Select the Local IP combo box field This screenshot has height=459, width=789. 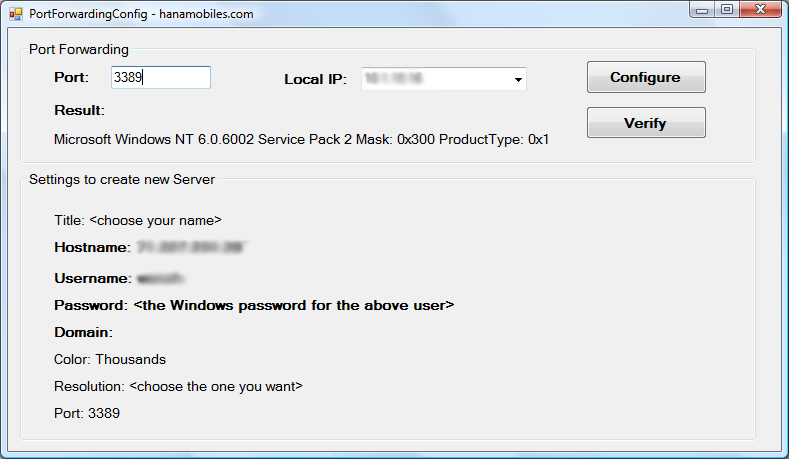[x=443, y=79]
